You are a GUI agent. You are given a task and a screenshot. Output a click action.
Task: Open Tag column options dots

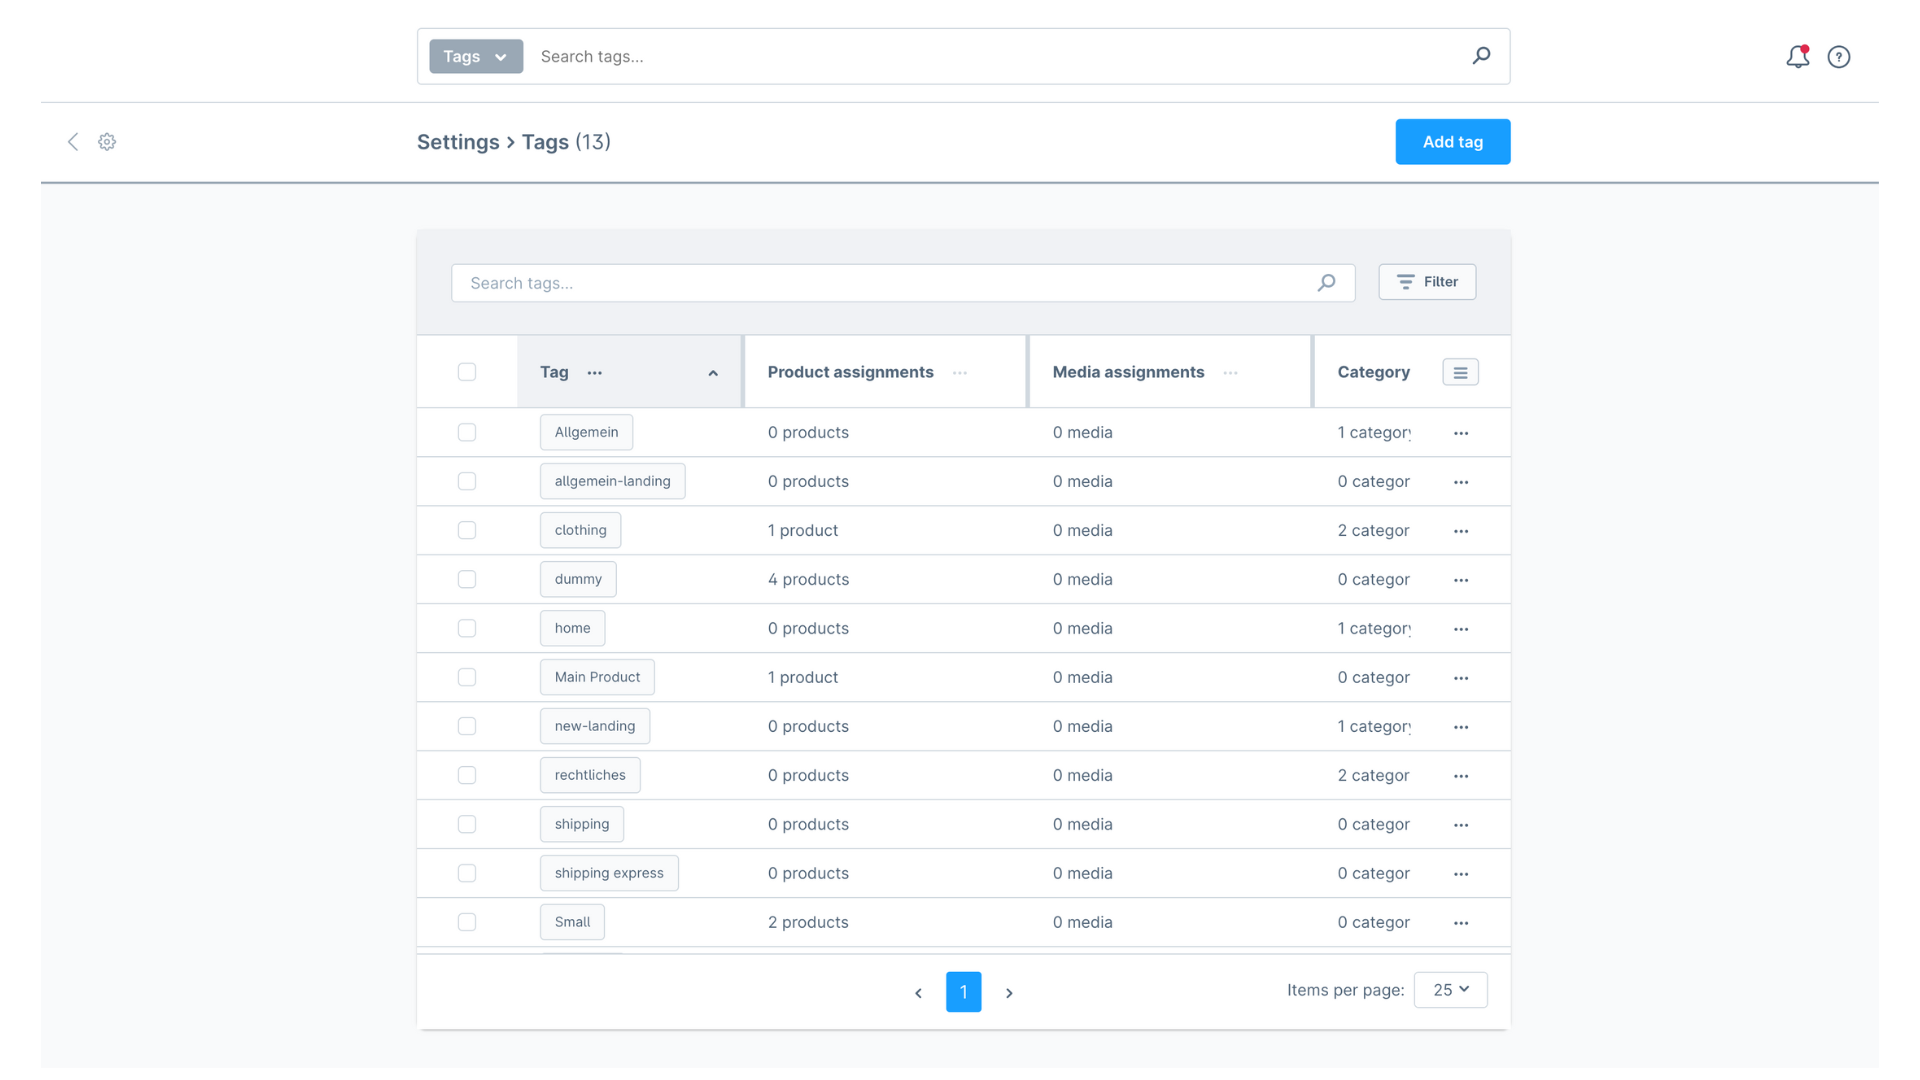[595, 373]
